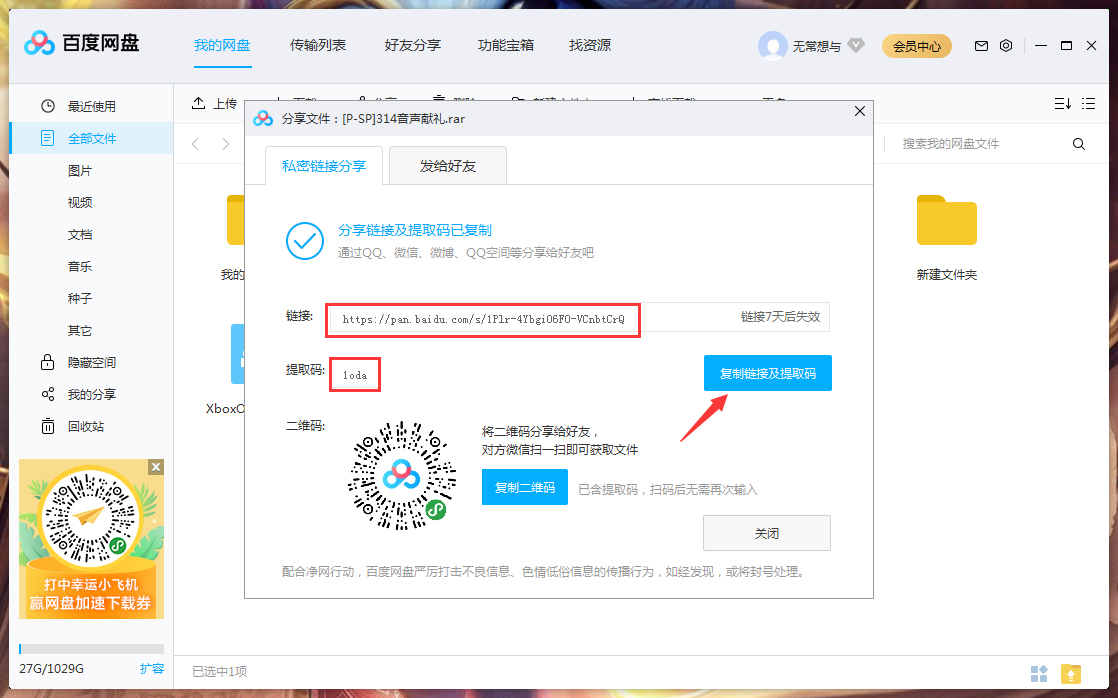Expand the user account dropdown arrow
This screenshot has height=698, width=1118.
(855, 45)
